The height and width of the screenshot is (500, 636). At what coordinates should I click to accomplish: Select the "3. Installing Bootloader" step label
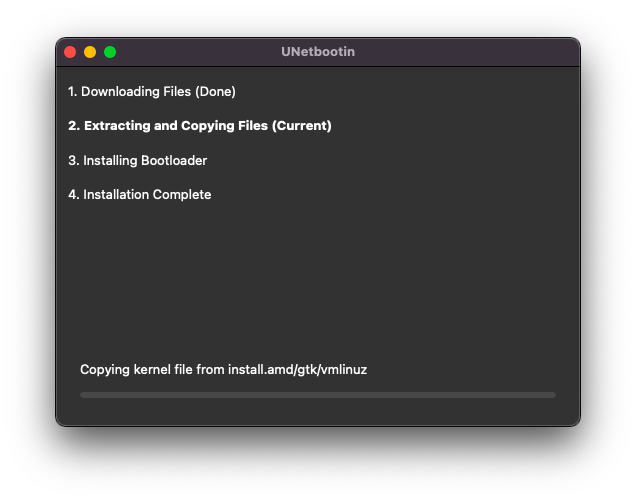(x=138, y=160)
